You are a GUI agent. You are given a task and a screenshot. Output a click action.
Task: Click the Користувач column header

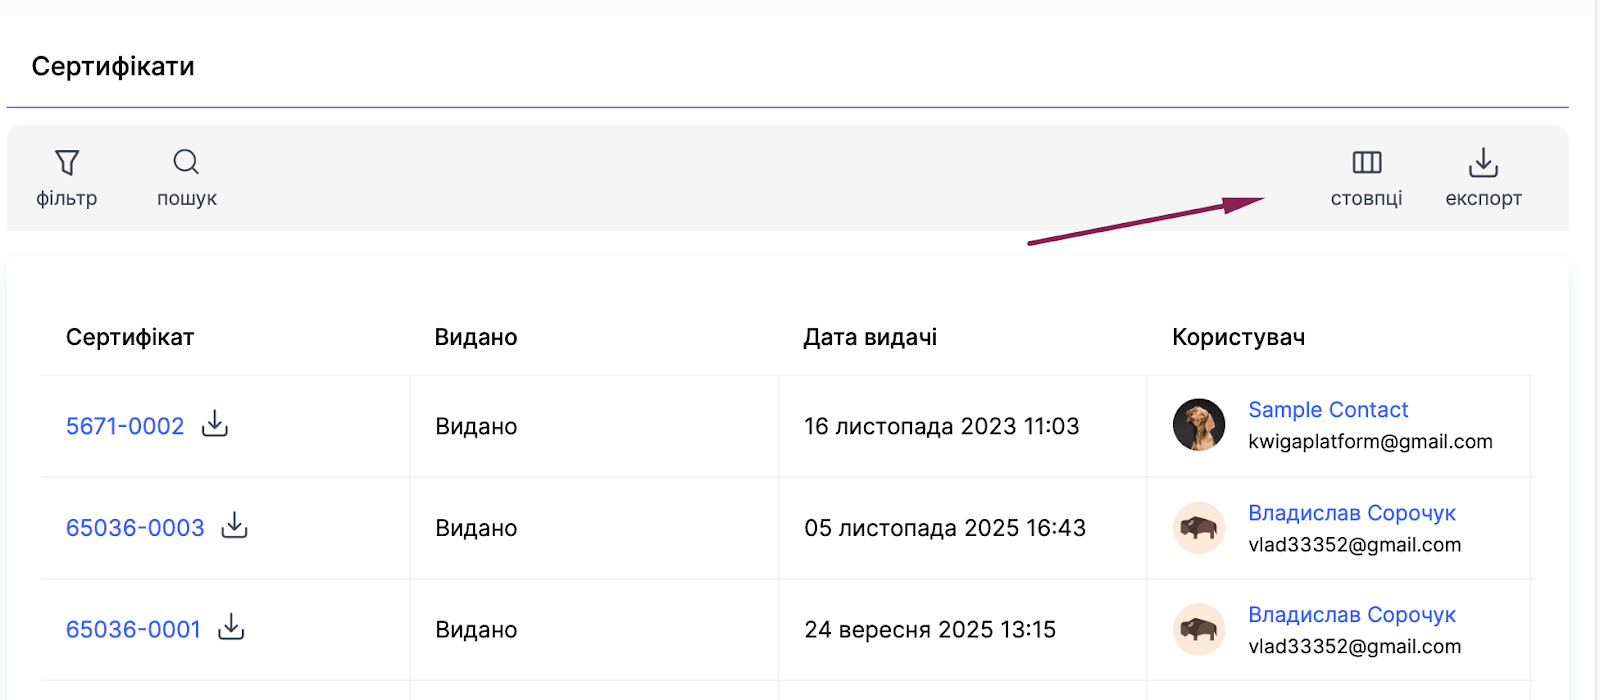click(1238, 337)
